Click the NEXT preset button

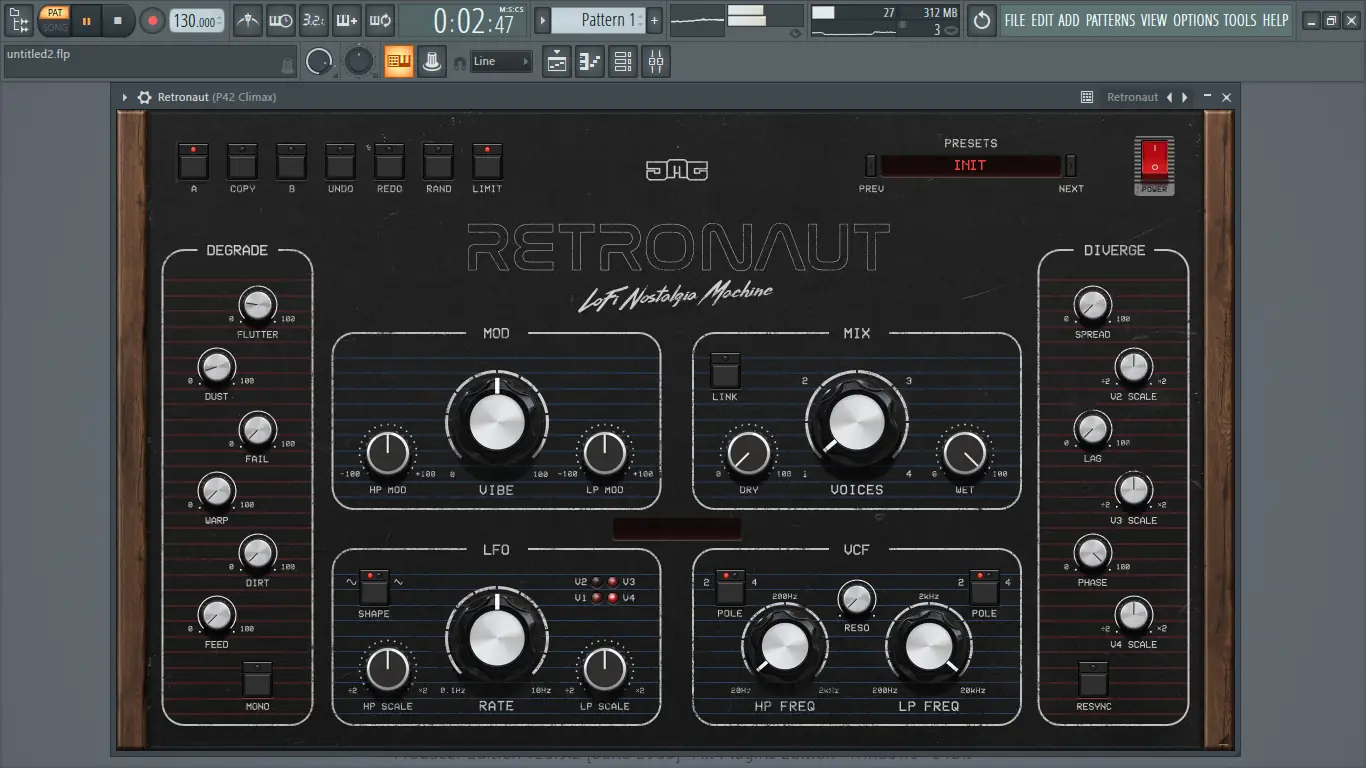pos(1070,166)
